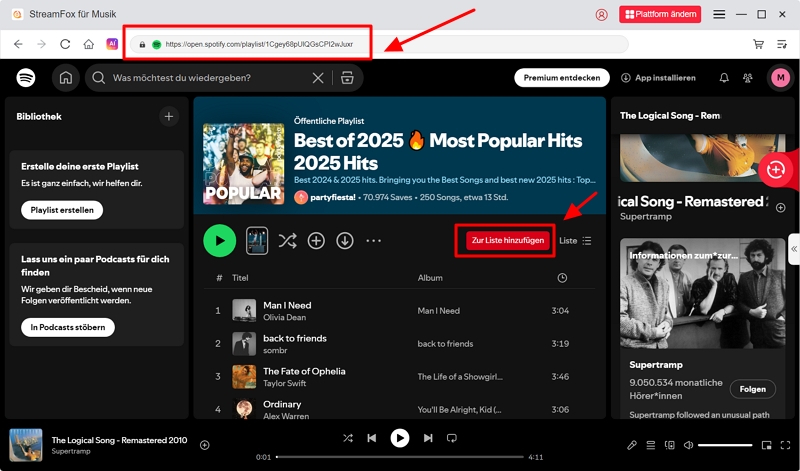The height and width of the screenshot is (471, 800).
Task: Select the song Man I Need
Action: [x=287, y=305]
